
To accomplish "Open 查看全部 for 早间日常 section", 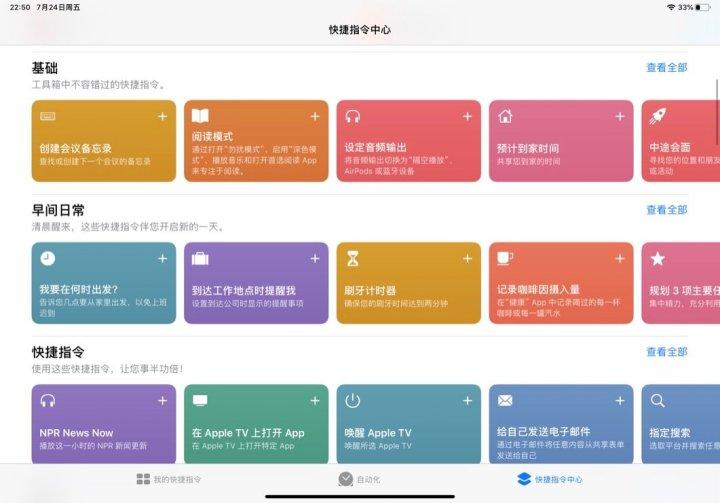I will (667, 210).
